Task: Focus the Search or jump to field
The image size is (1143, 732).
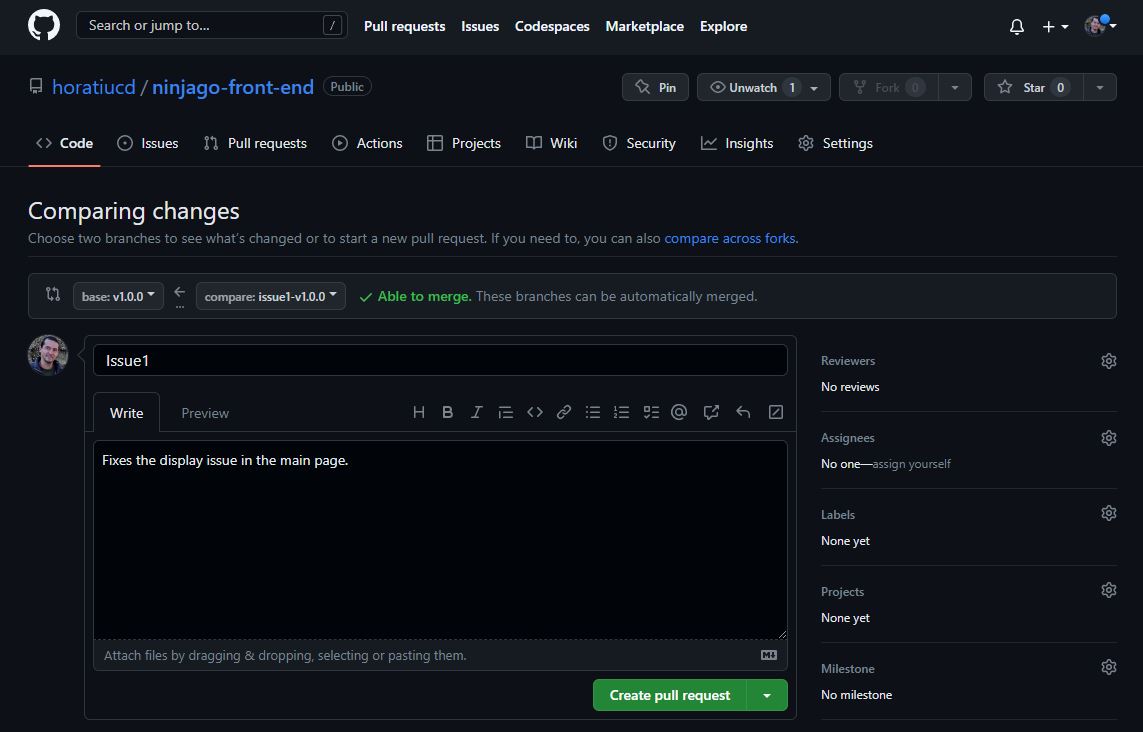Action: pos(211,26)
